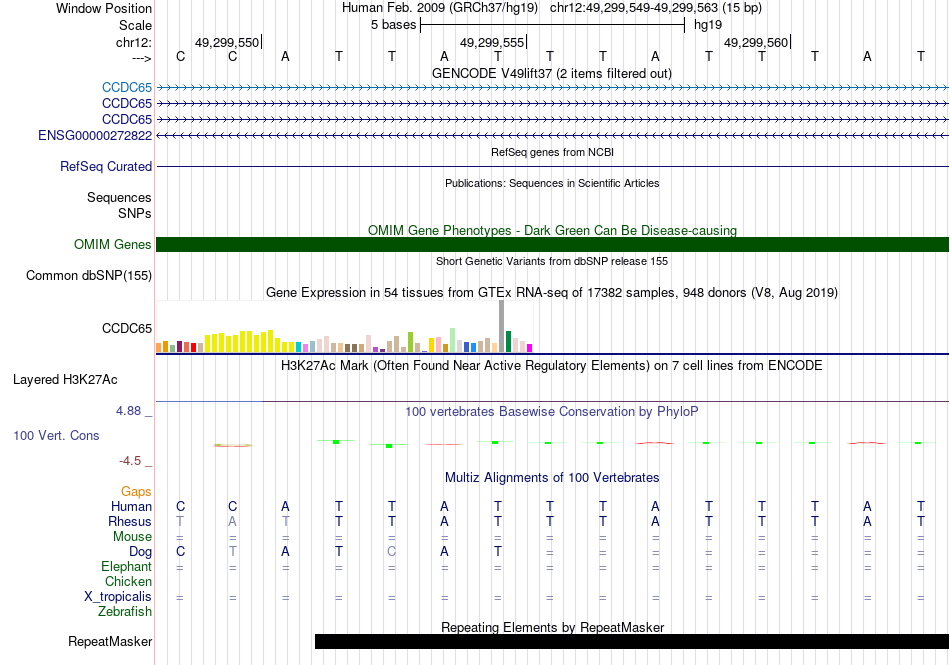Click the RefSeq Curated horizontal intron line
The image size is (950, 665).
552,167
